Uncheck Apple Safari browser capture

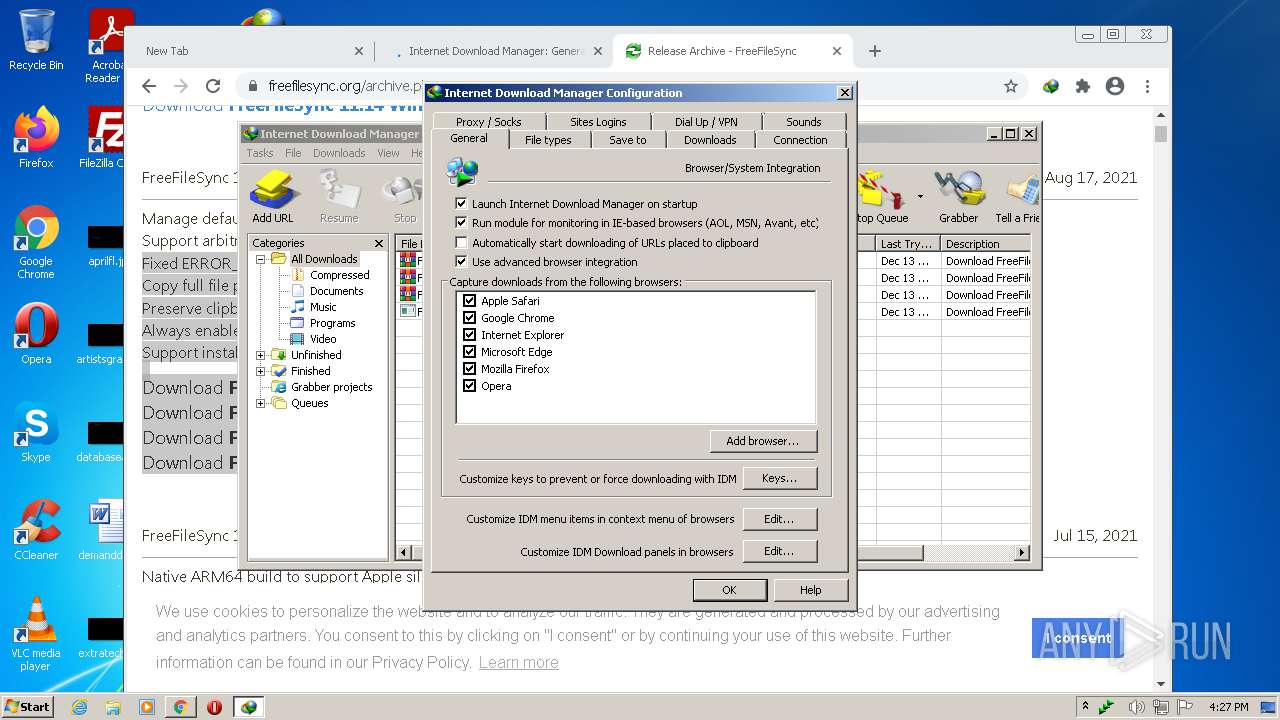coord(469,301)
